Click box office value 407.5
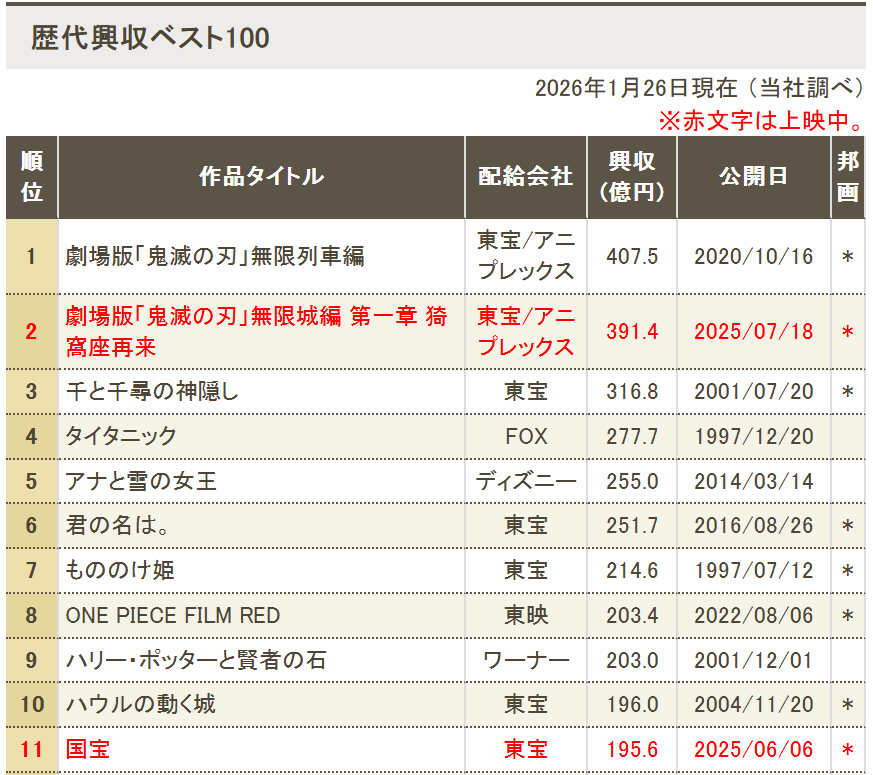This screenshot has height=775, width=873. click(632, 257)
